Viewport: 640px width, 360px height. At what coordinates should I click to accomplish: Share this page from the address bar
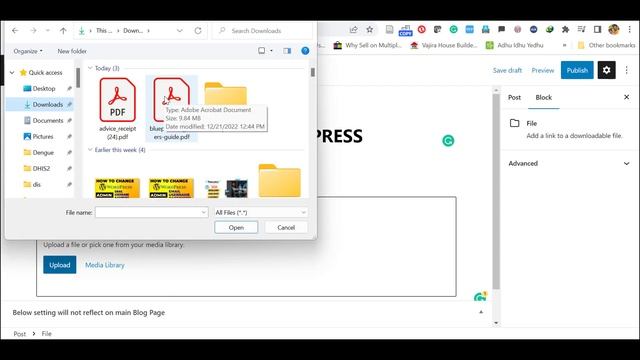(x=353, y=29)
